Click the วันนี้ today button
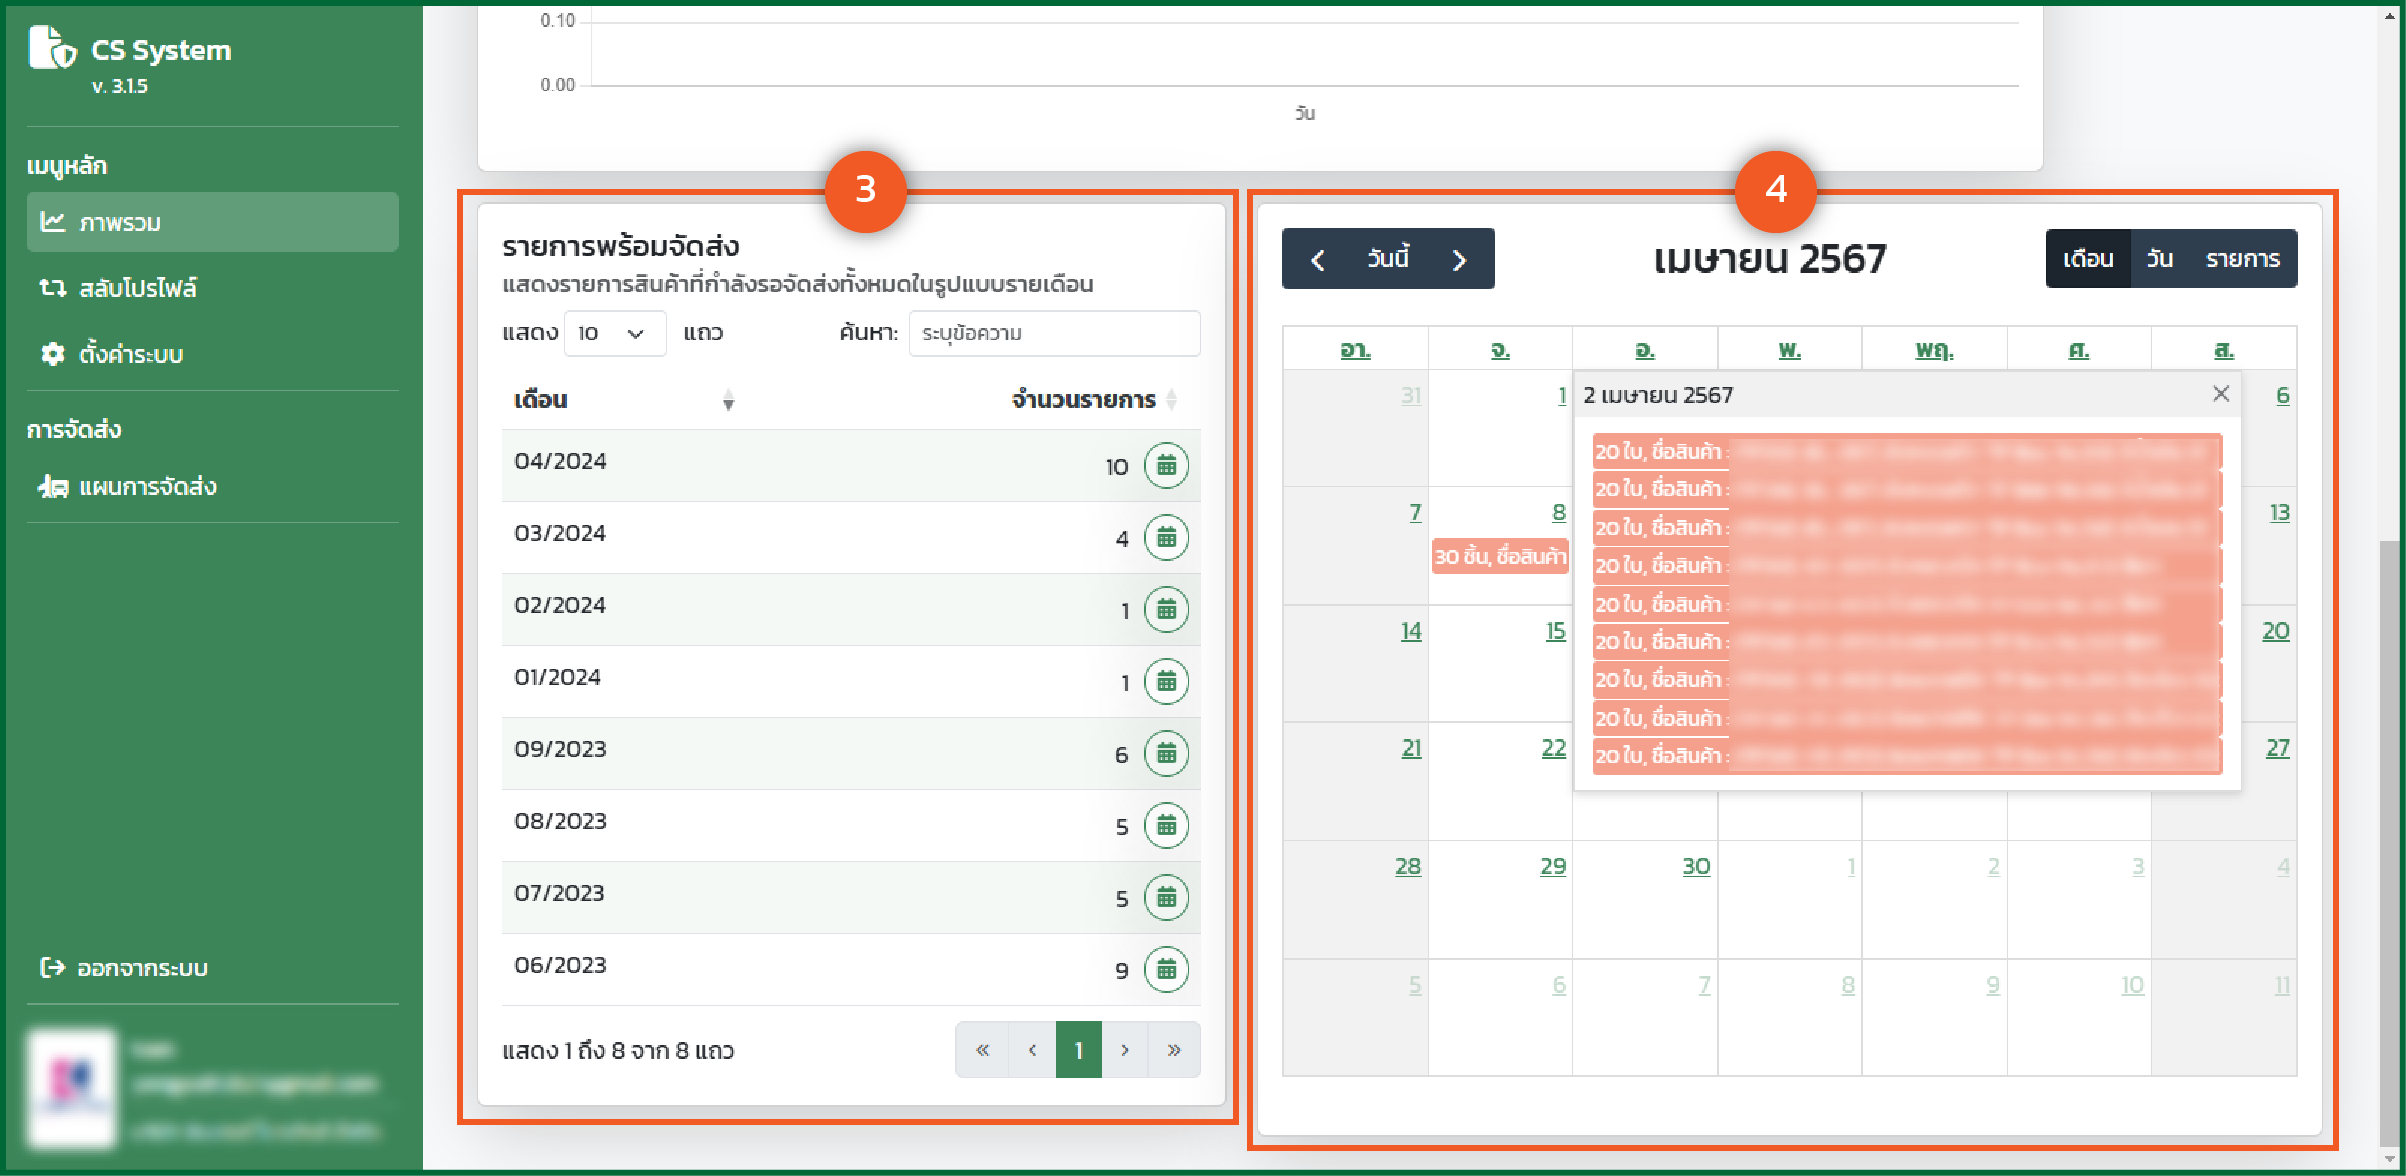 pyautogui.click(x=1388, y=259)
